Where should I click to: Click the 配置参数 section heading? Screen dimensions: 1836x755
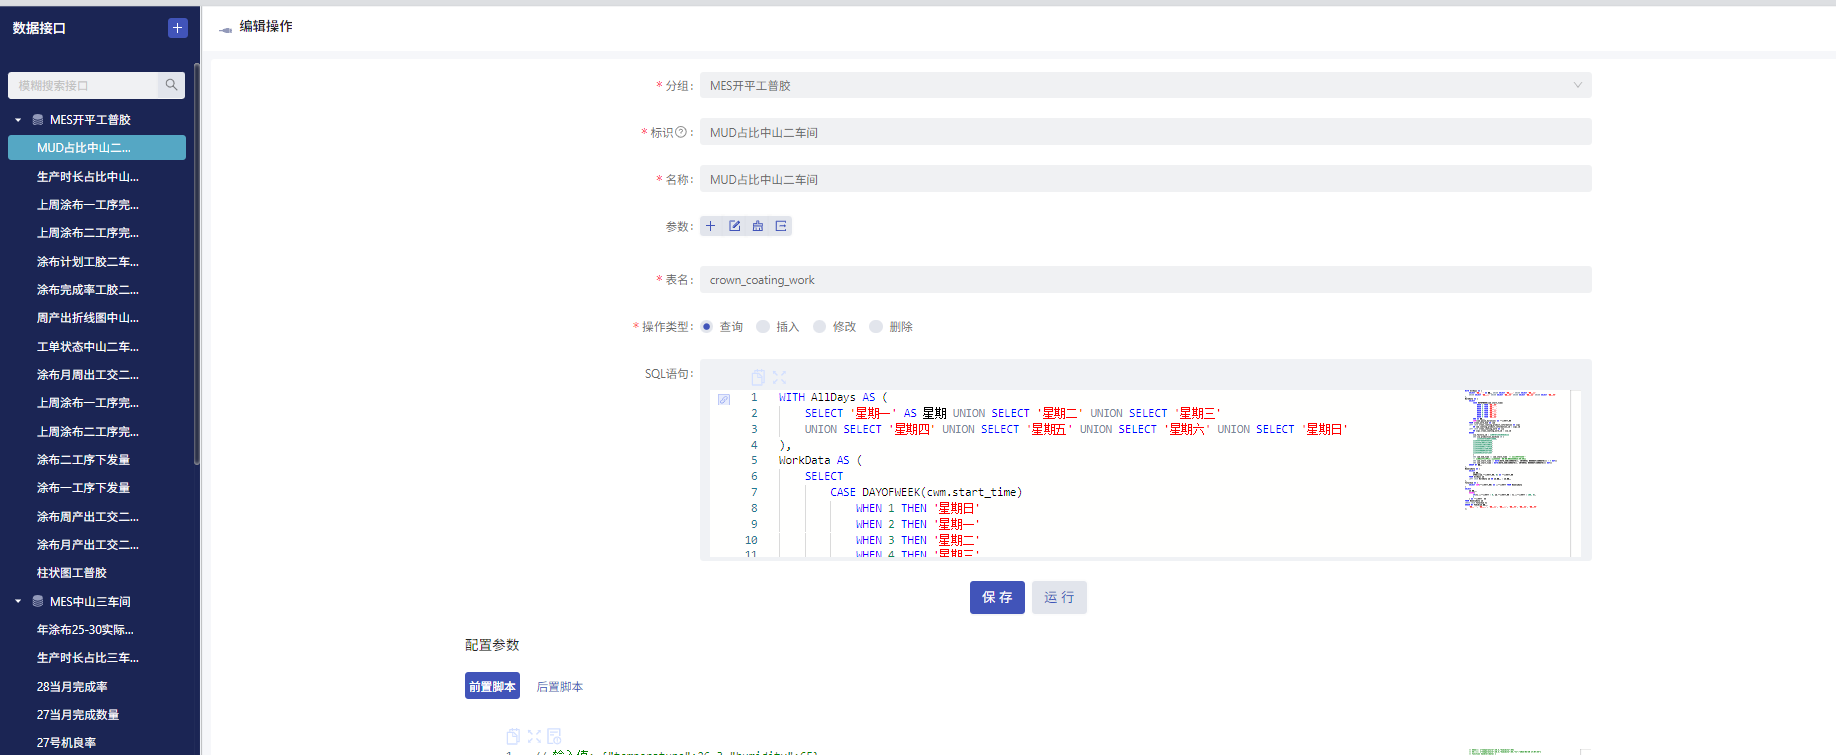coord(492,645)
